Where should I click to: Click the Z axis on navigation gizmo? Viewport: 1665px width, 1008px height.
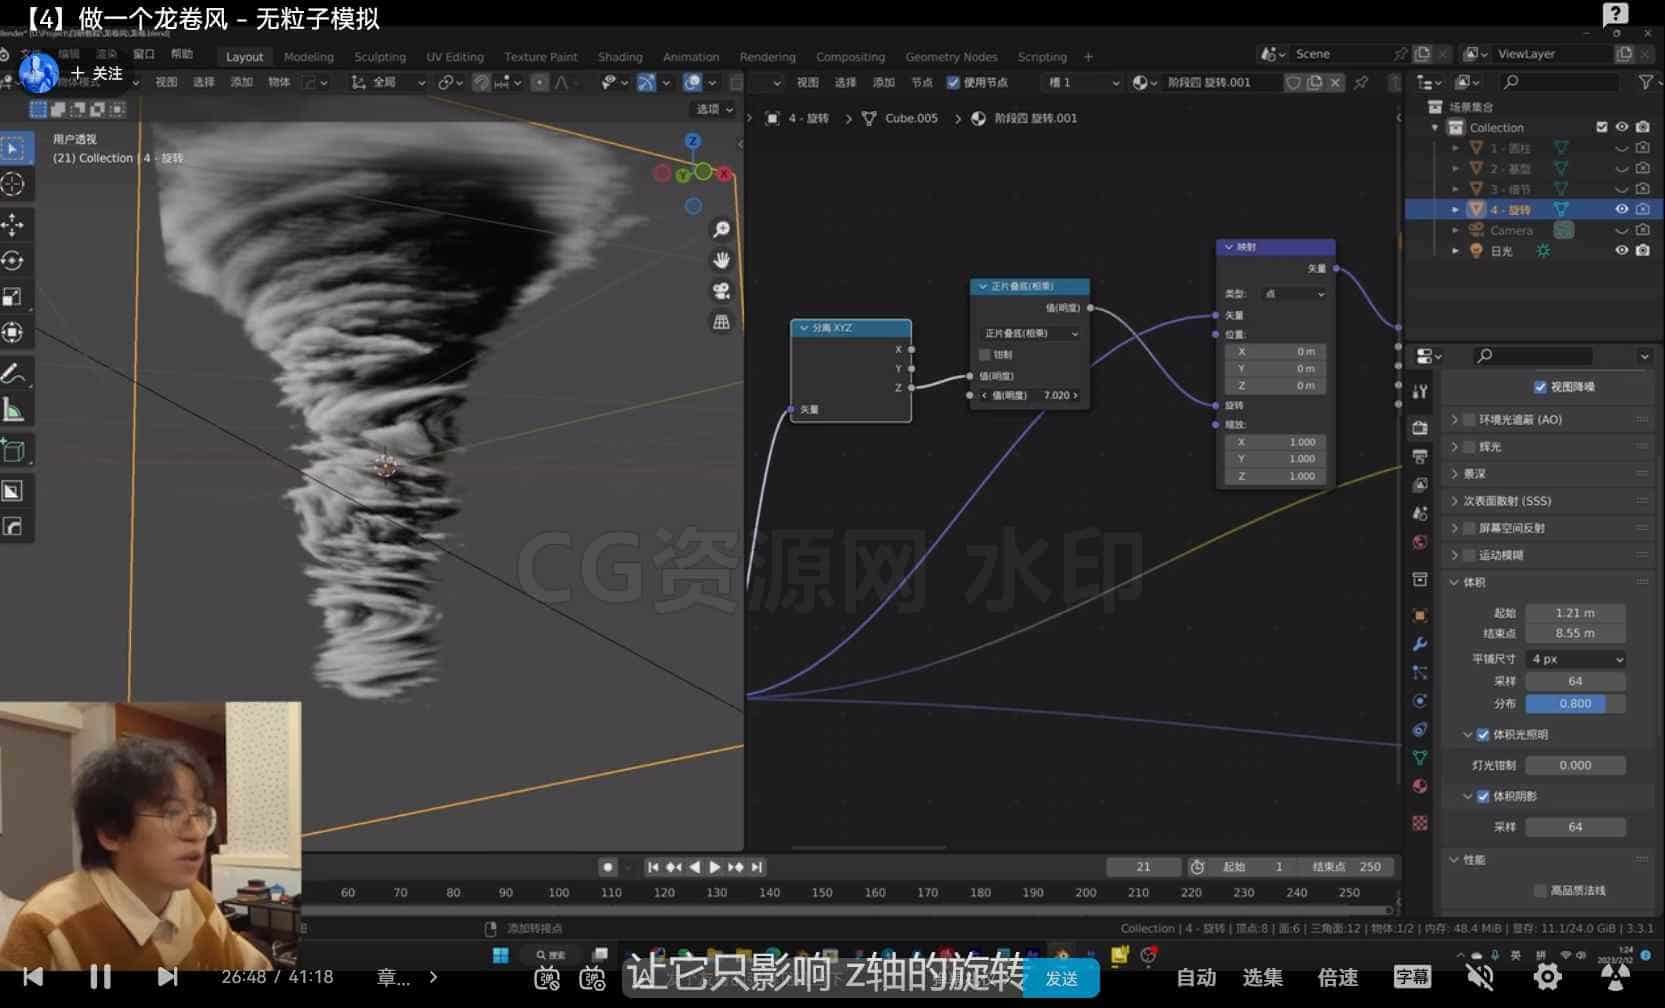(x=693, y=141)
